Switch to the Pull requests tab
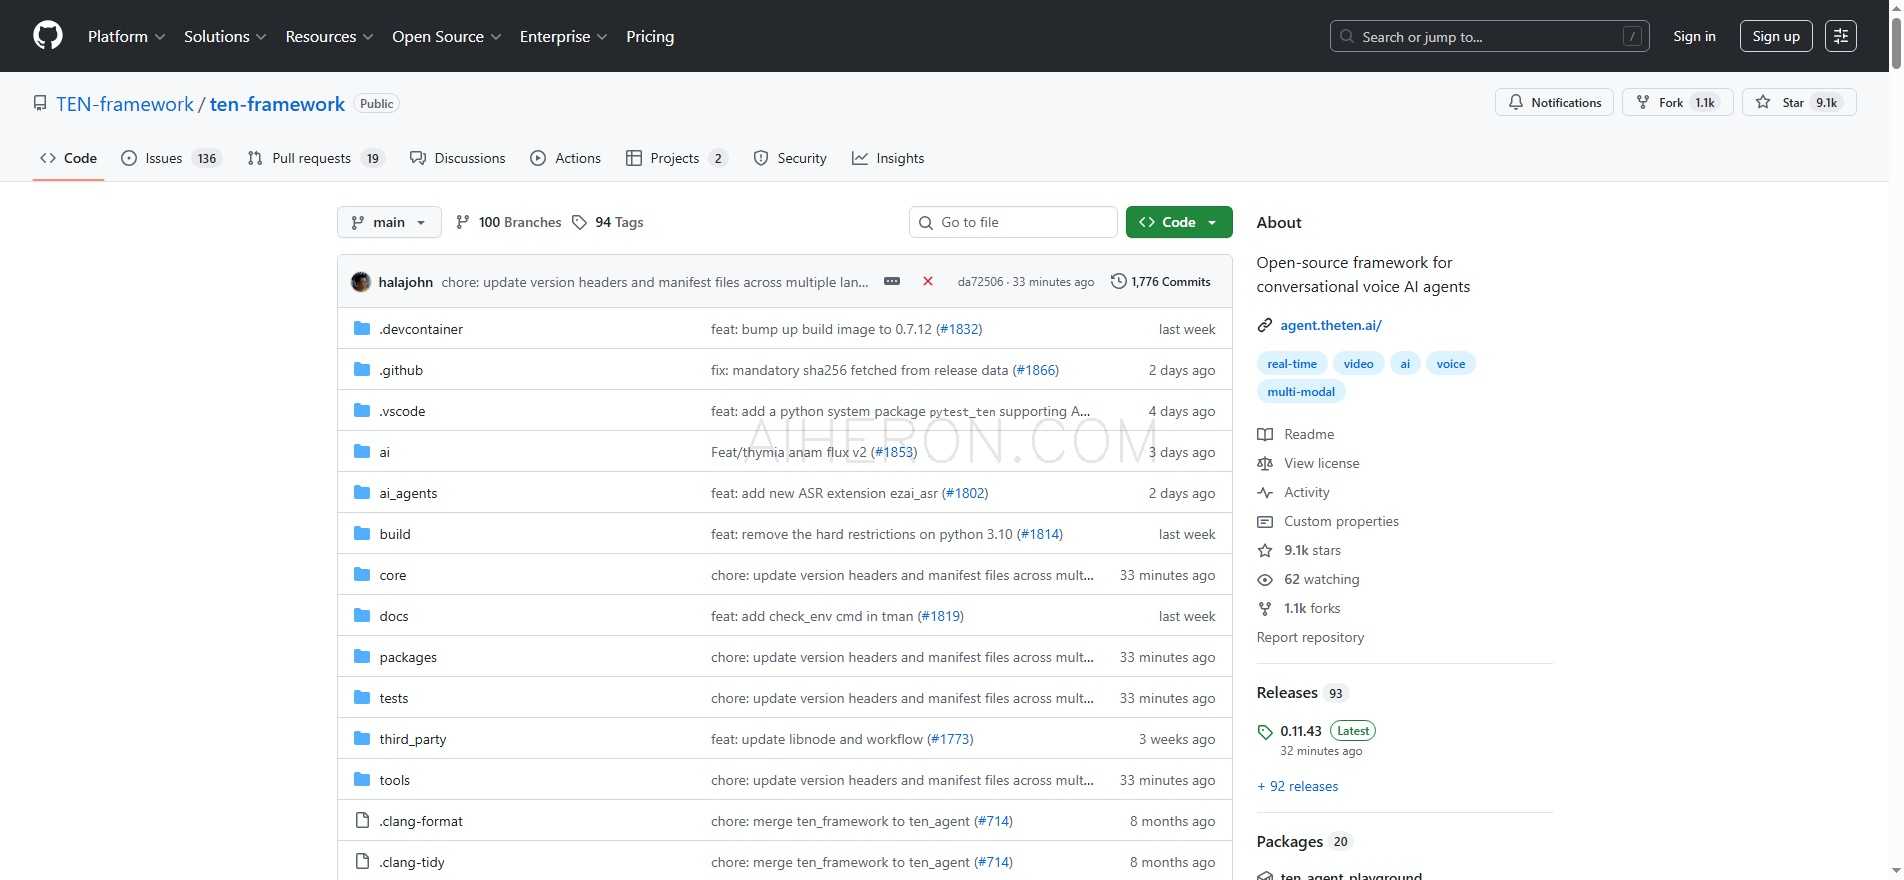Screen dimensions: 1904x880 314,158
